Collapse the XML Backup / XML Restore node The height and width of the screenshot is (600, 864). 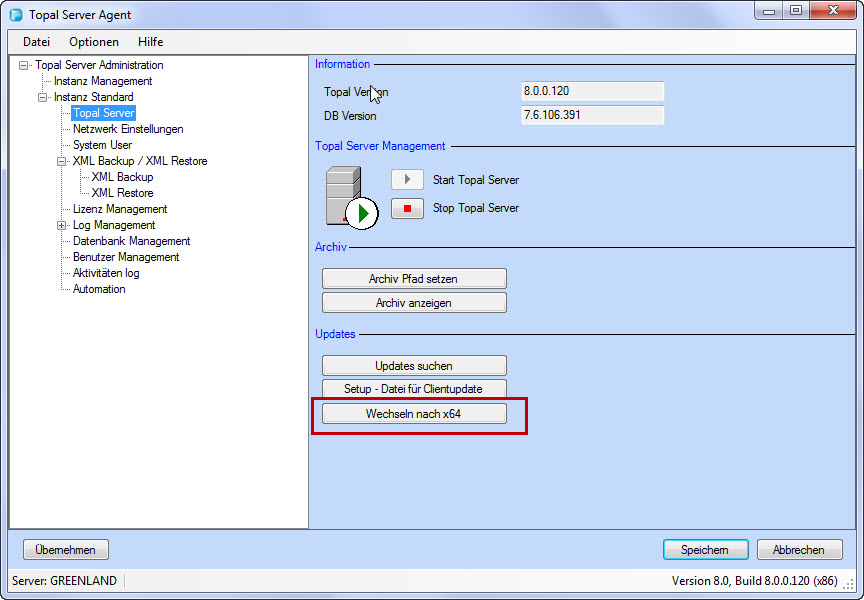[62, 161]
